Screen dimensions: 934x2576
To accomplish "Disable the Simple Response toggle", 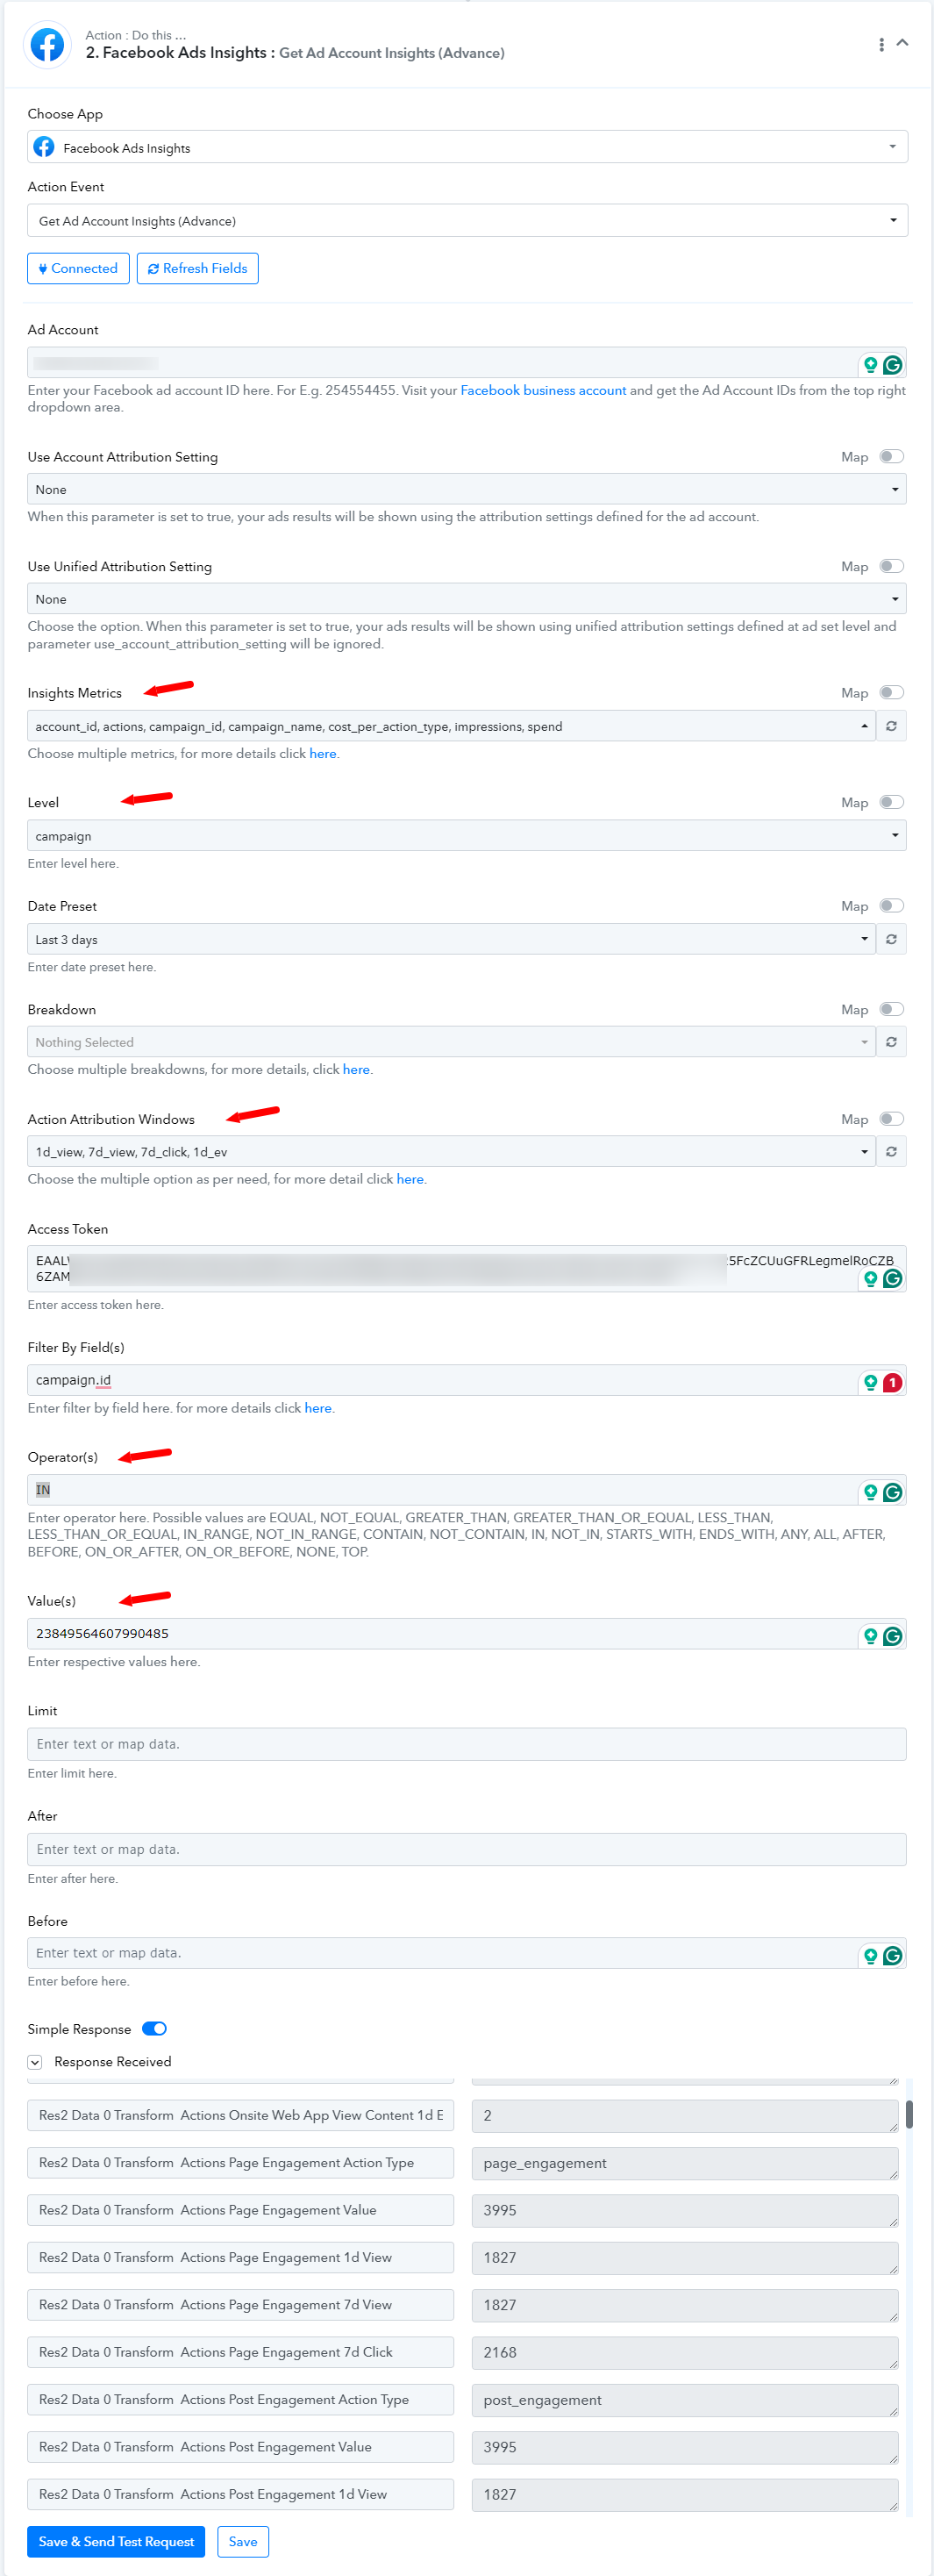I will (154, 2029).
